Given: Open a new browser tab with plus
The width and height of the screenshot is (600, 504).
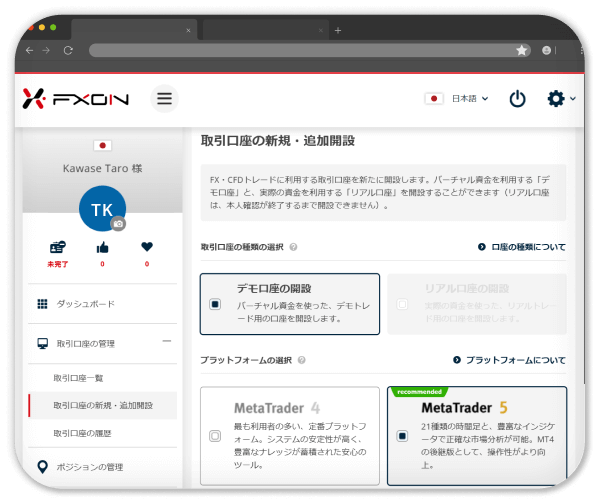Looking at the screenshot, I should pyautogui.click(x=338, y=30).
